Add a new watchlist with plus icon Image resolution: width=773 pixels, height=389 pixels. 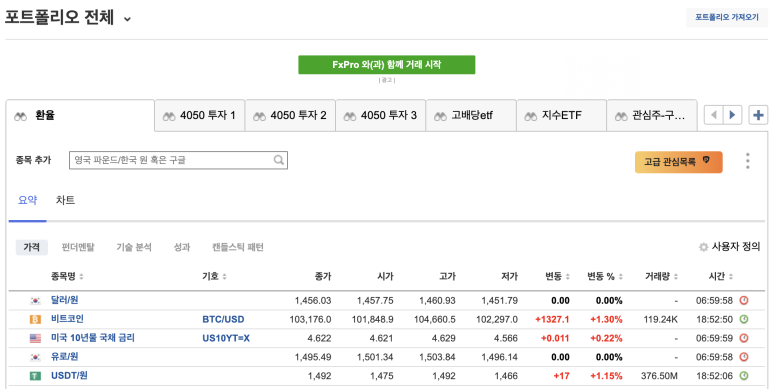[758, 115]
